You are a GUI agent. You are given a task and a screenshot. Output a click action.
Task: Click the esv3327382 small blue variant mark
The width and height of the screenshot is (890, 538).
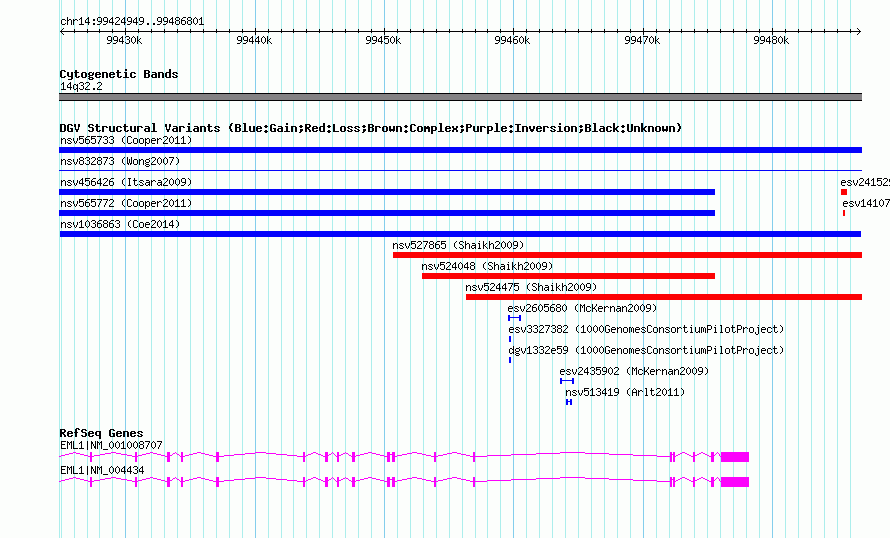pos(510,339)
